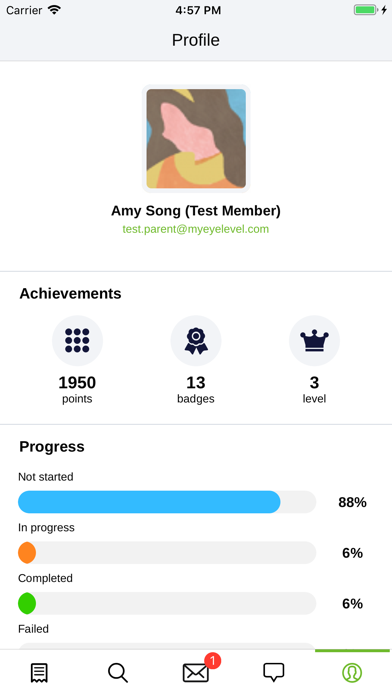The height and width of the screenshot is (696, 392).
Task: Open the test.parent@myeyelevel.com email link
Action: click(196, 229)
